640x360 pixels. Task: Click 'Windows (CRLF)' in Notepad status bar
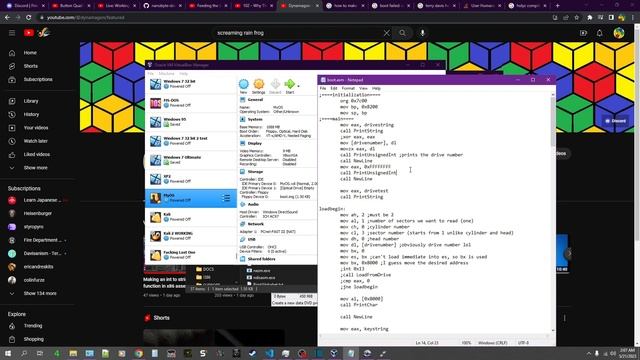tap(492, 343)
